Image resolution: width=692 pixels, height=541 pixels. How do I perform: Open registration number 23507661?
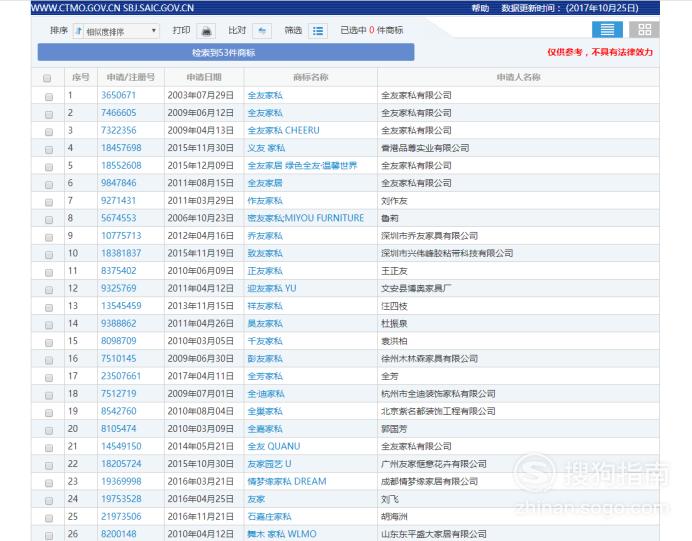coord(121,376)
